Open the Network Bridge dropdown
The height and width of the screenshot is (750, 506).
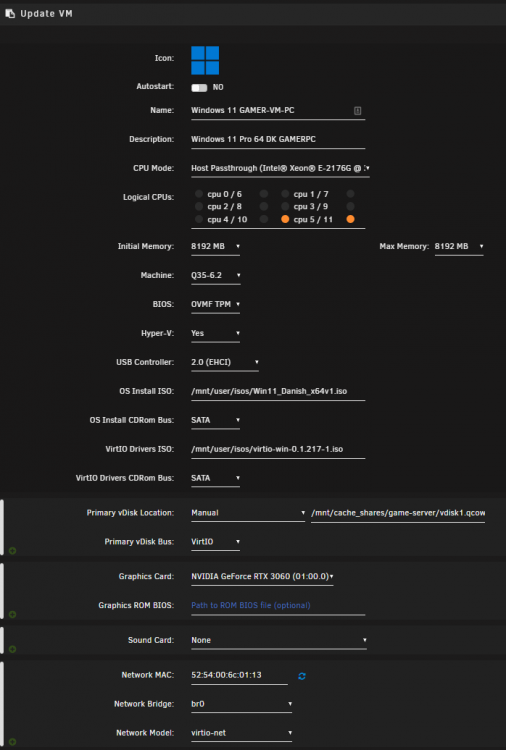pyautogui.click(x=242, y=704)
